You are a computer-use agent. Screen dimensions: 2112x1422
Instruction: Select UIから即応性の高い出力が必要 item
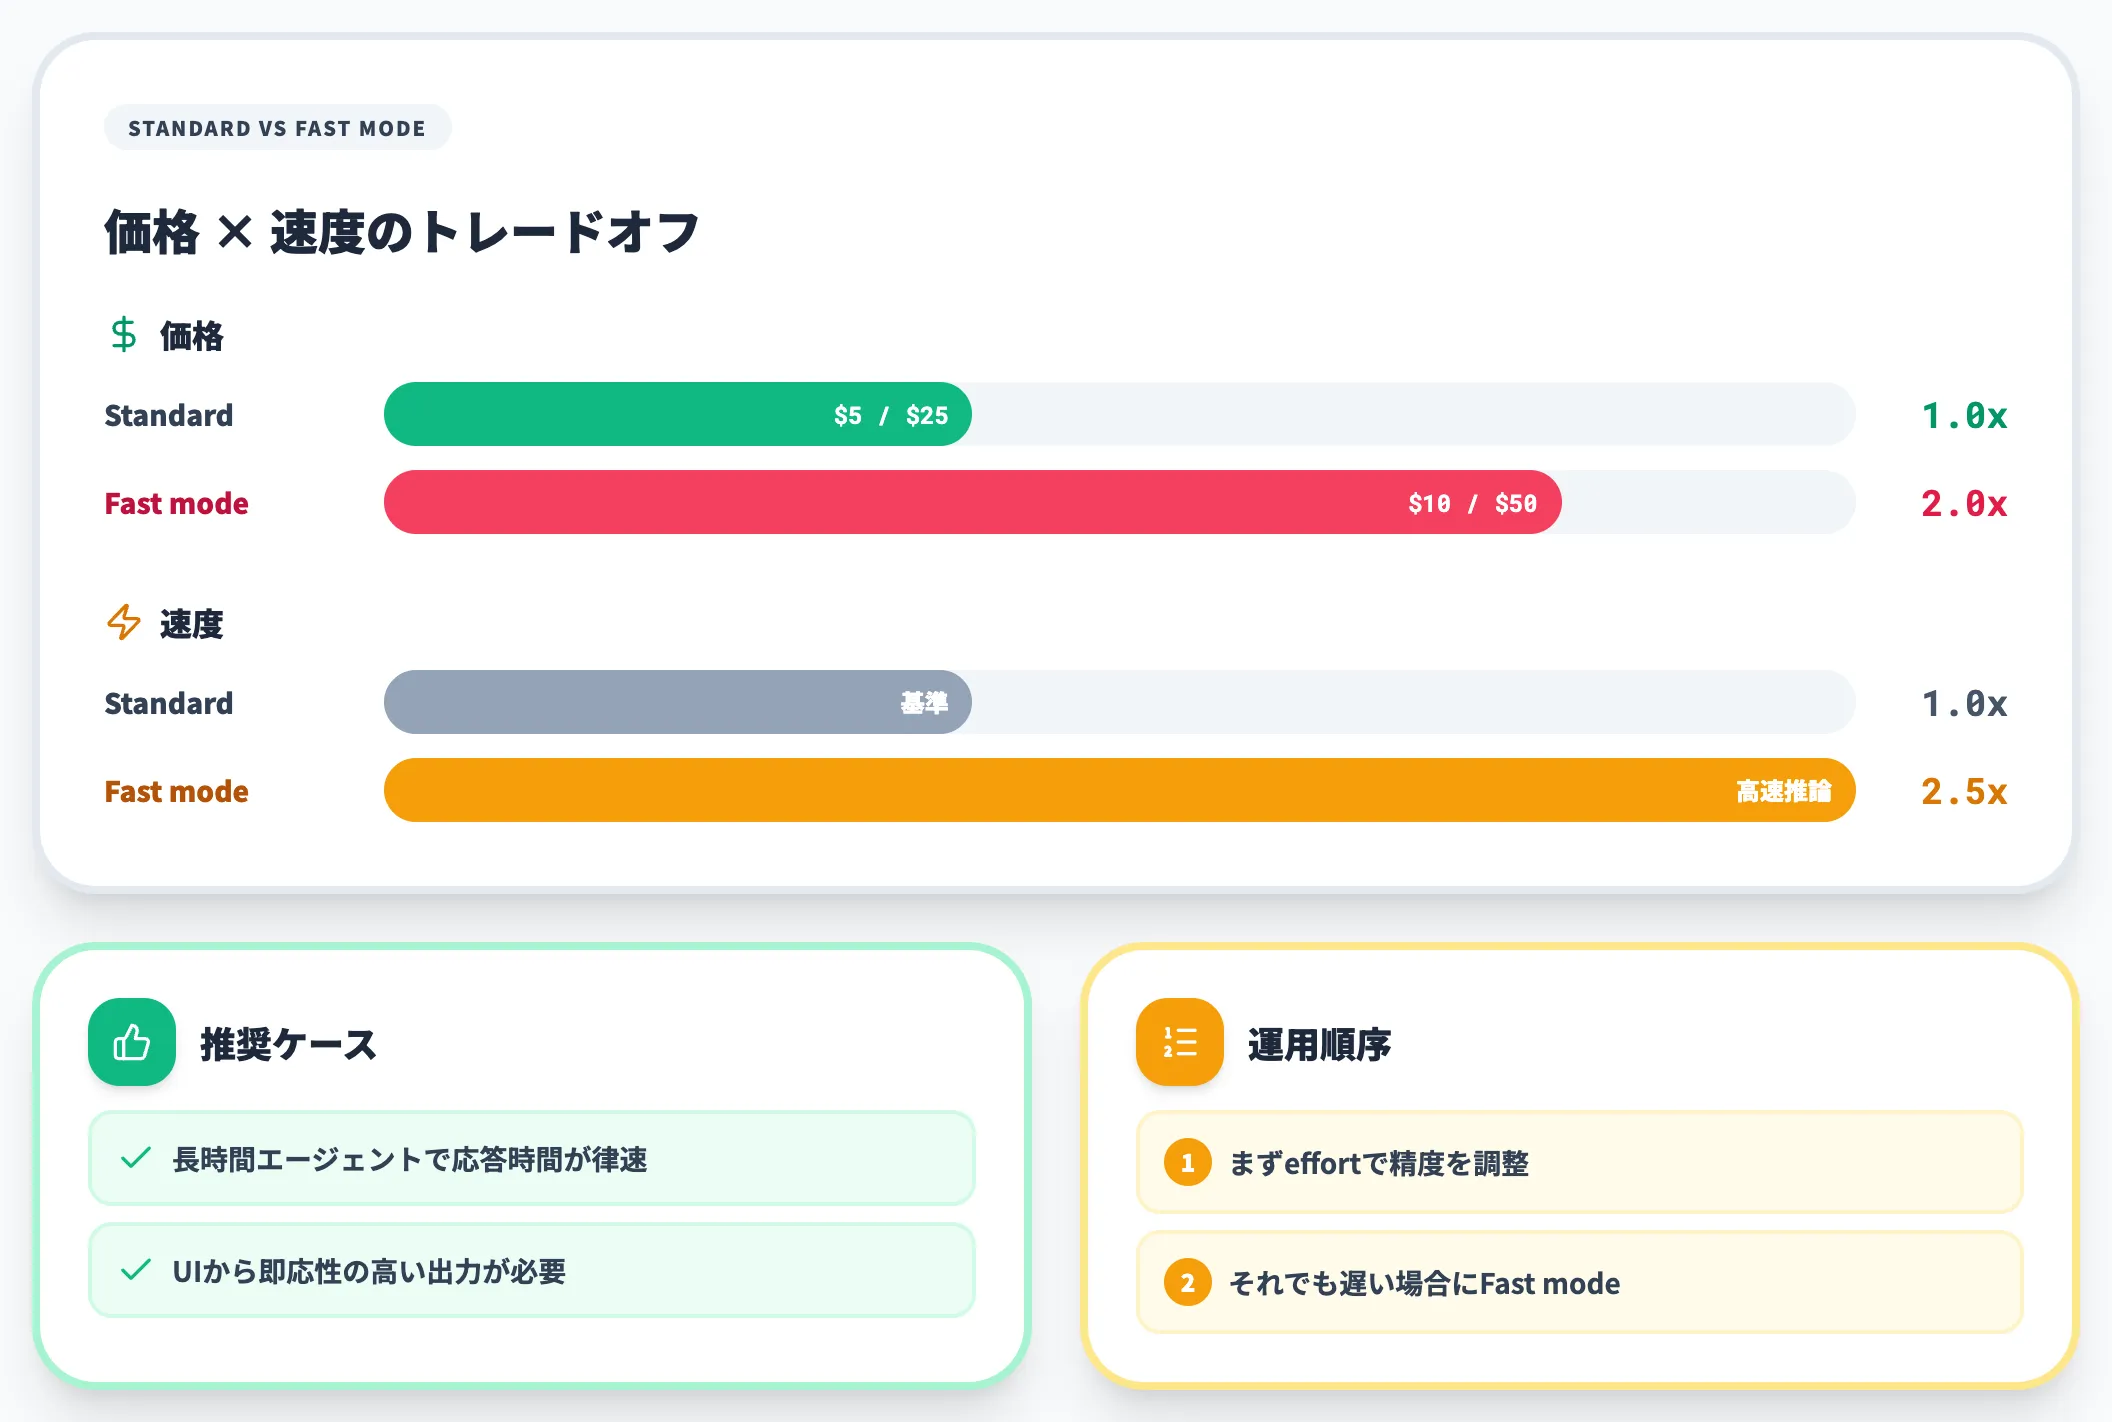pos(532,1270)
